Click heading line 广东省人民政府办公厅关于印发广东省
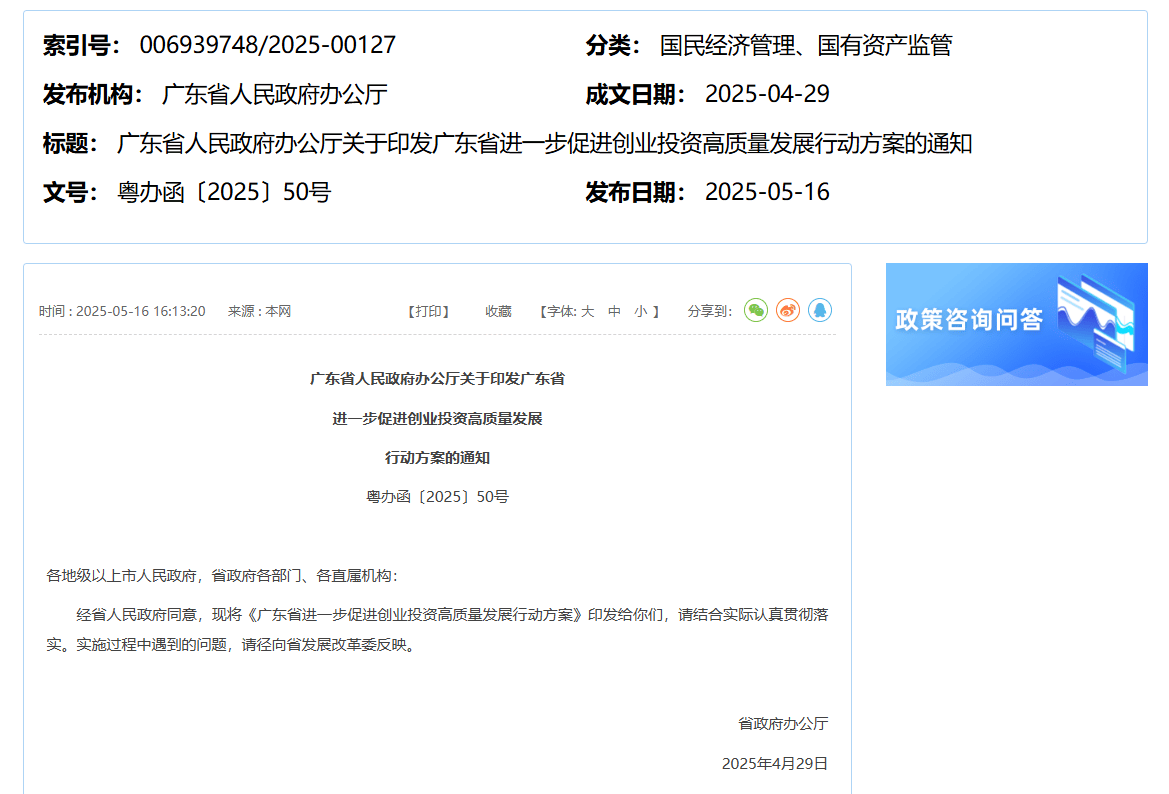1169x794 pixels. point(438,379)
